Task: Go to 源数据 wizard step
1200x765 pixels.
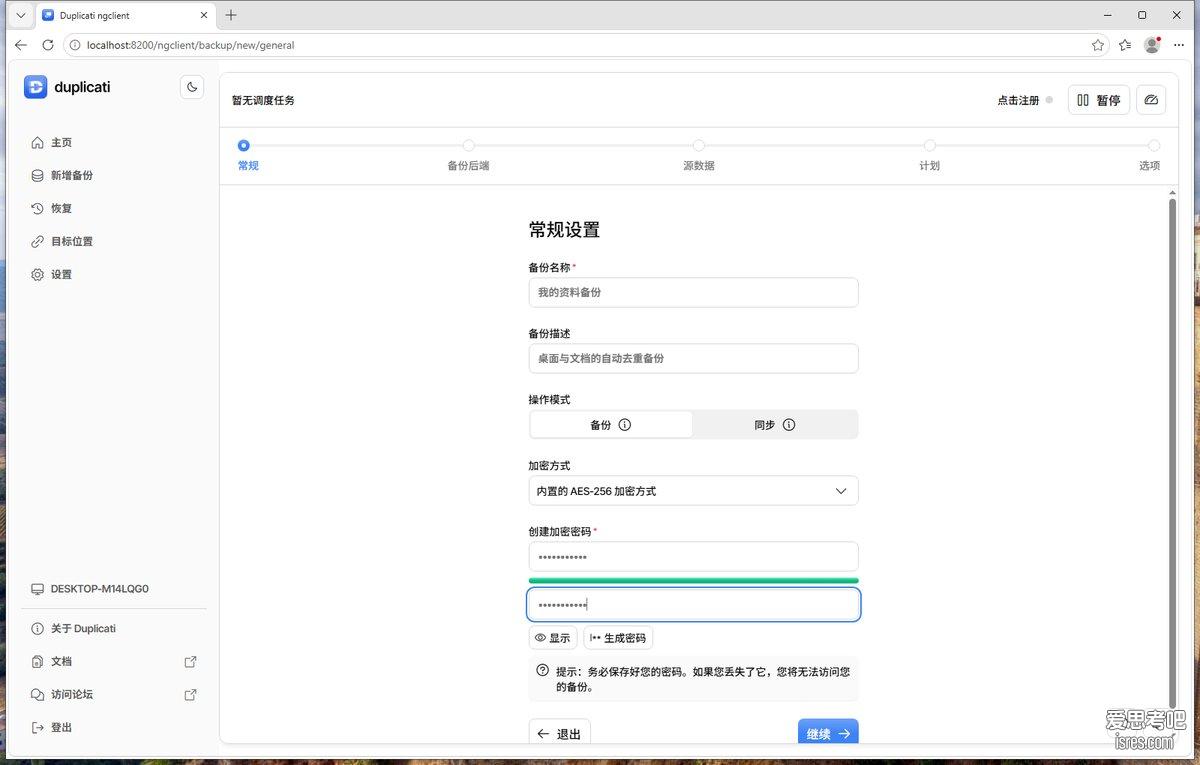Action: (x=699, y=157)
